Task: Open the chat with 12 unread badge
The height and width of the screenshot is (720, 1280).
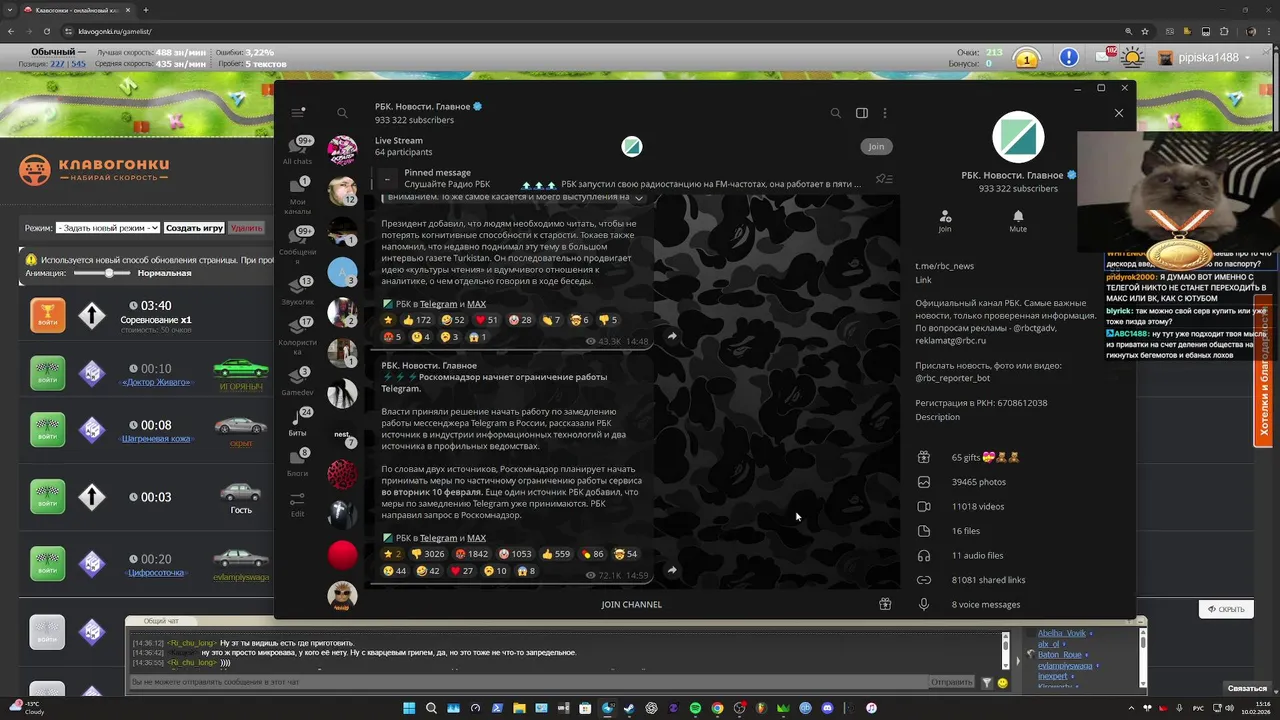Action: pyautogui.click(x=342, y=190)
